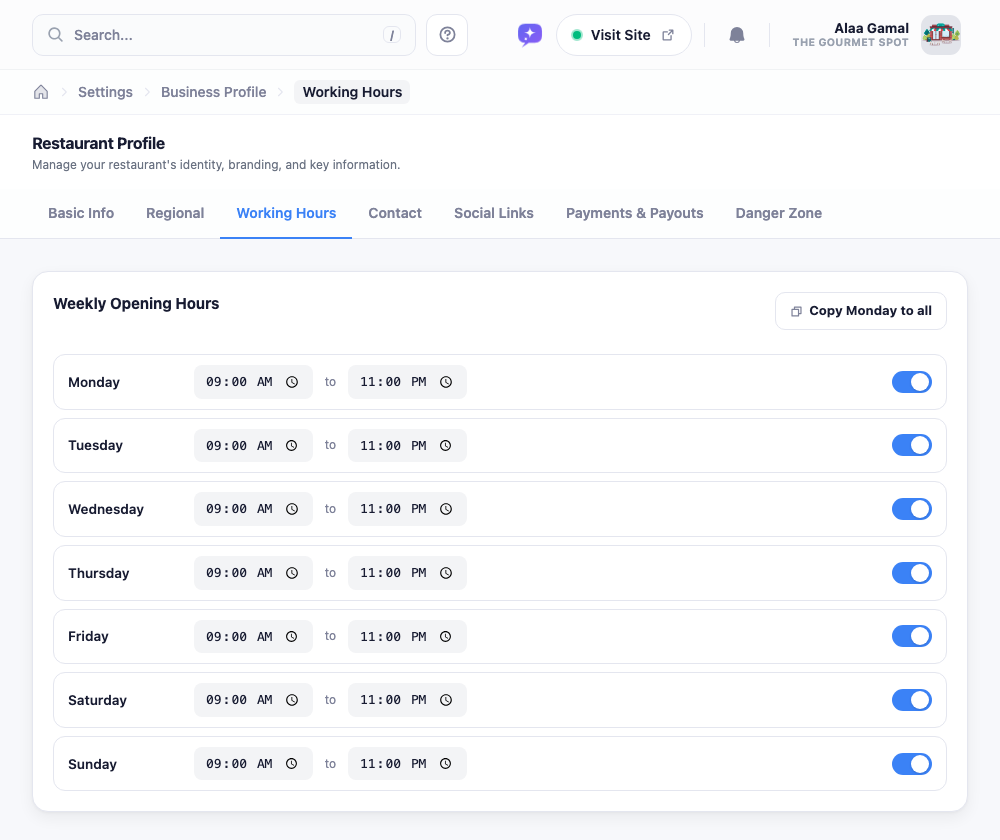The height and width of the screenshot is (840, 1000).
Task: Click the Restaurant Profile heading
Action: [98, 144]
